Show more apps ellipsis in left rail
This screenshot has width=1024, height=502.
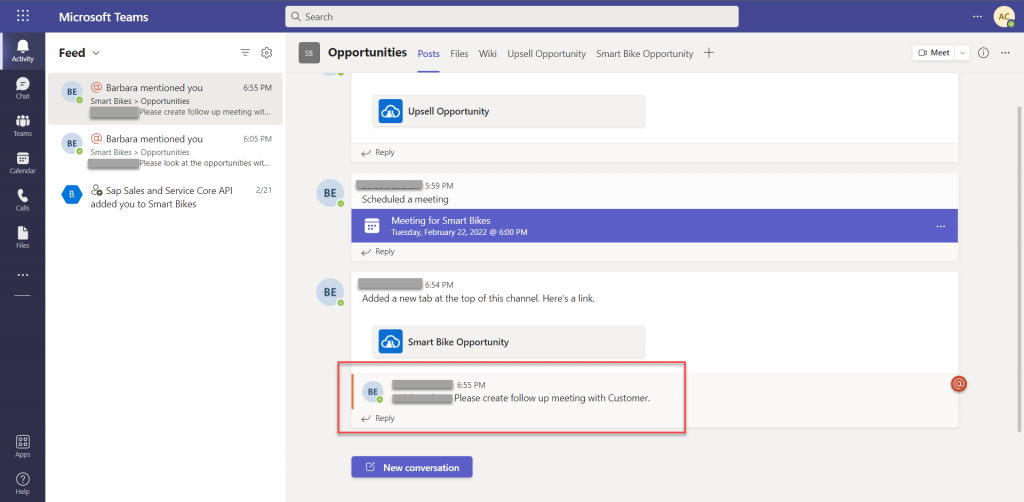(x=23, y=275)
